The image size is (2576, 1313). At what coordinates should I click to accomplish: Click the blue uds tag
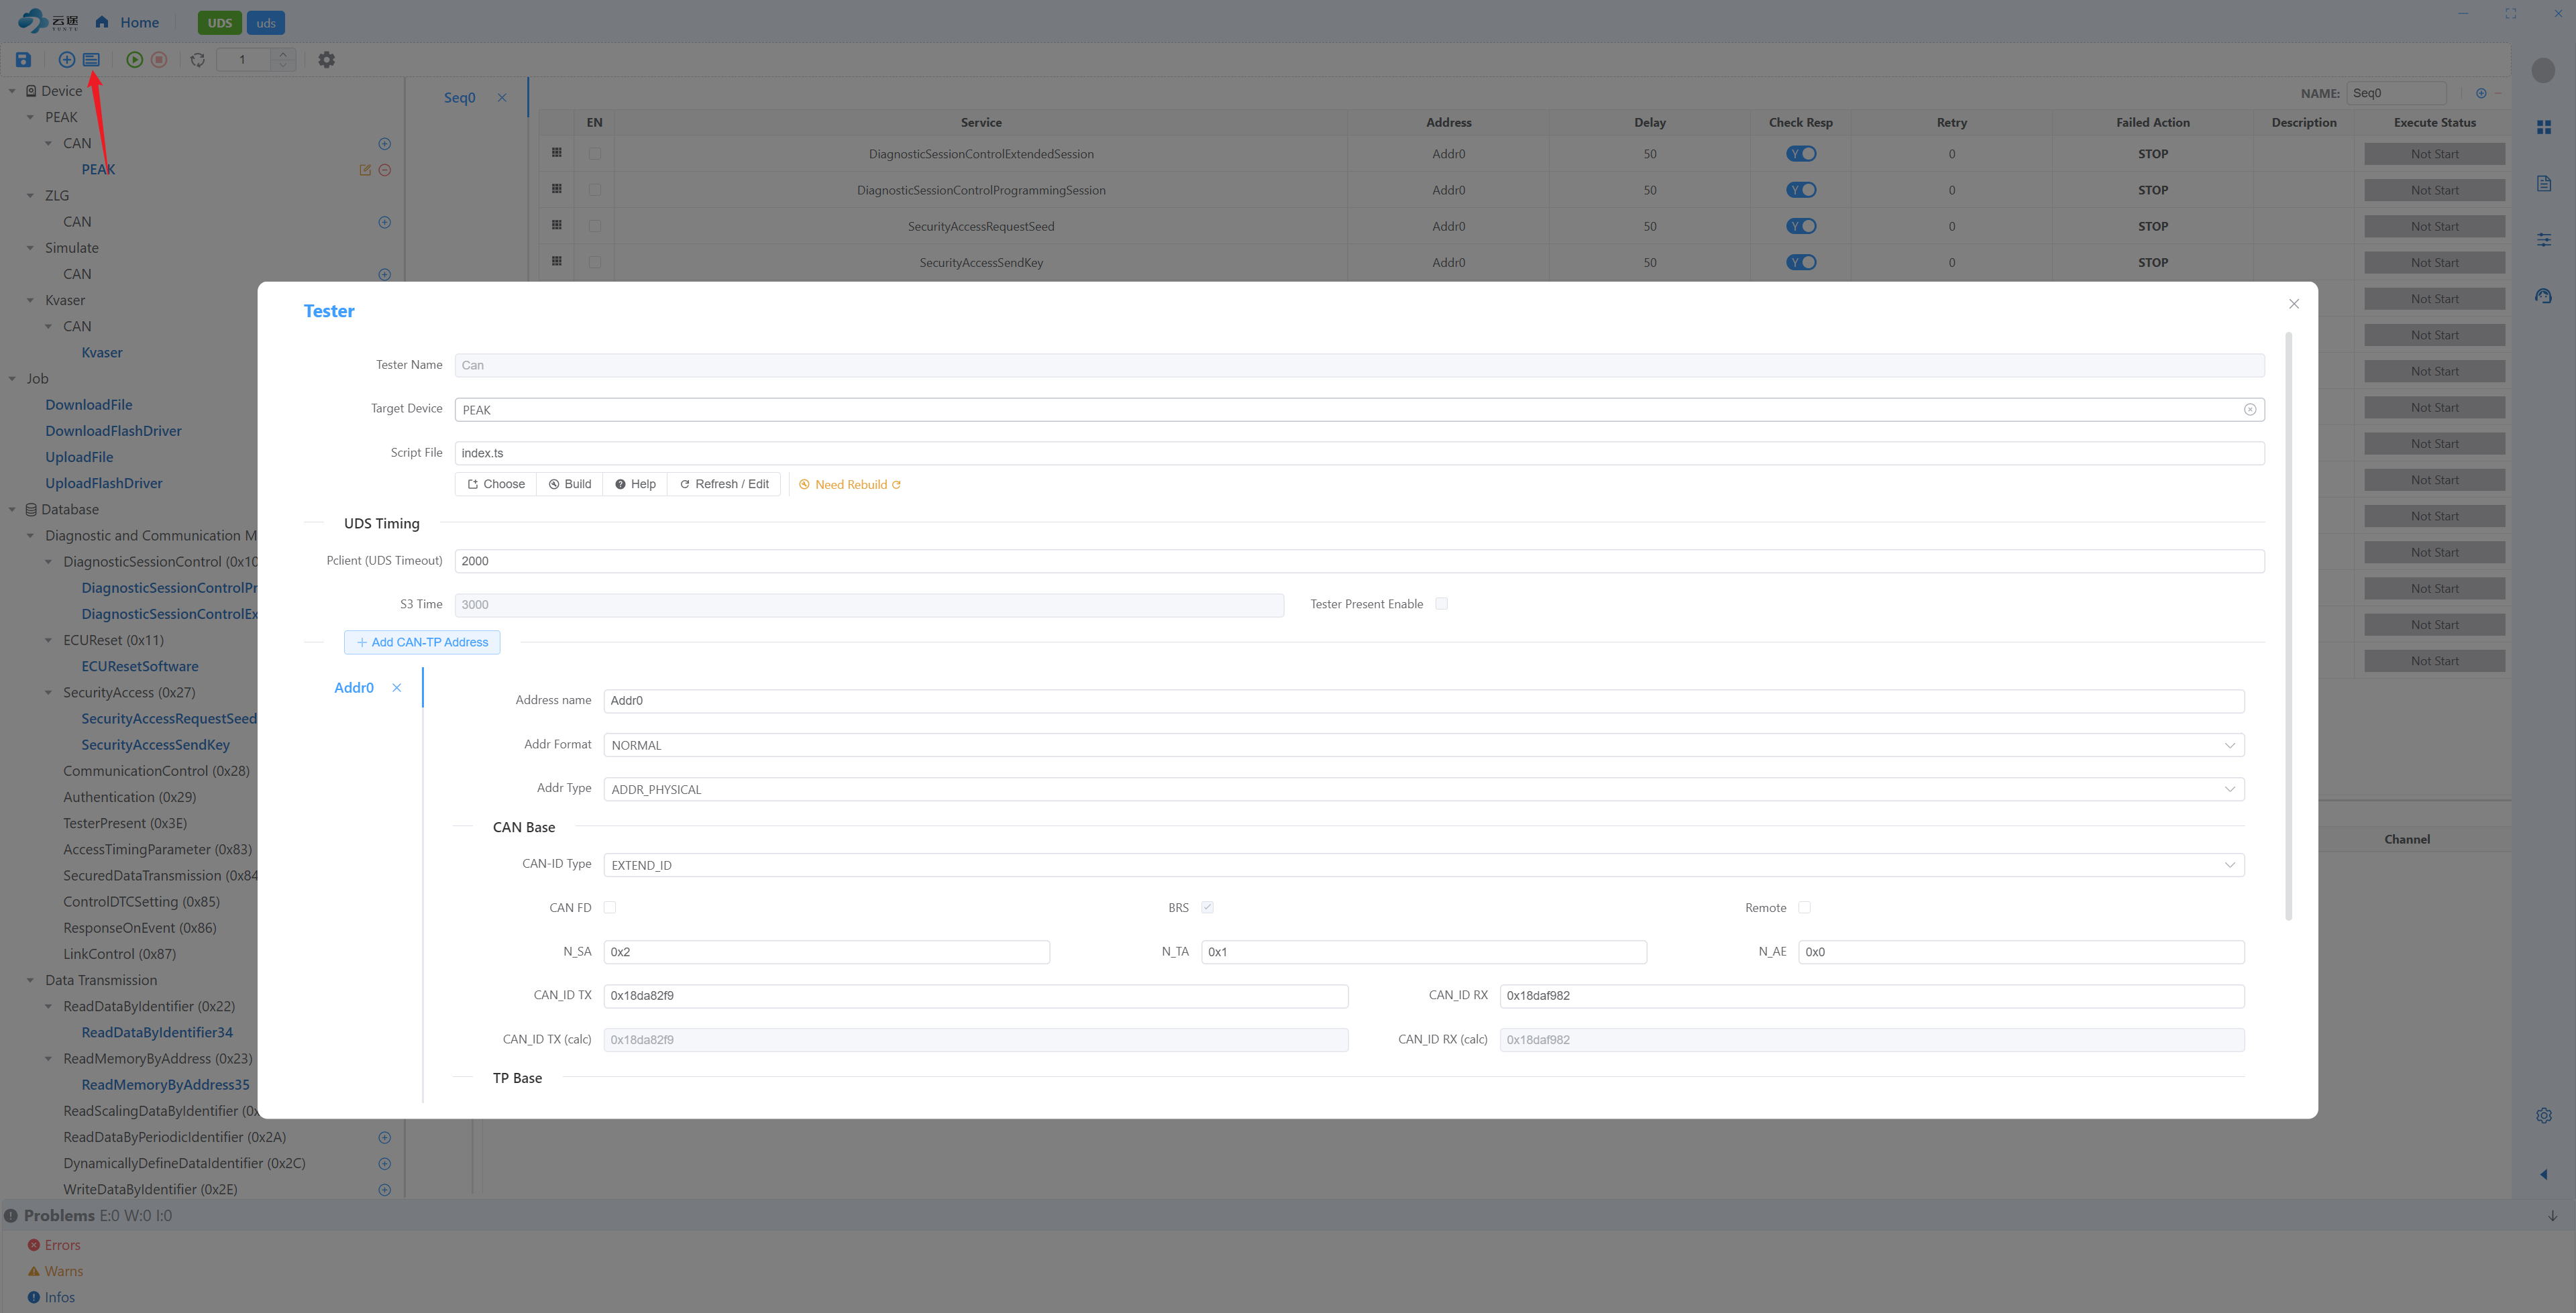click(x=266, y=23)
